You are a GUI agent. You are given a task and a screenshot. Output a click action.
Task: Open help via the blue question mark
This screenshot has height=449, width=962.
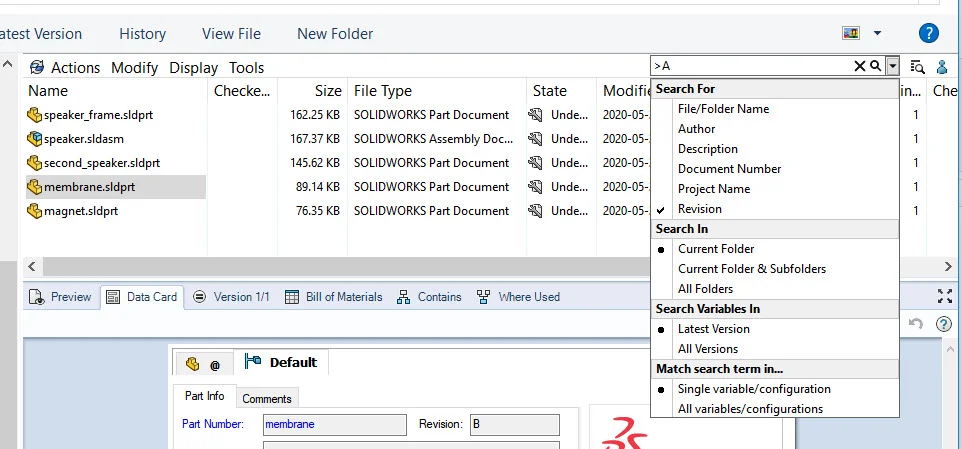pyautogui.click(x=930, y=33)
